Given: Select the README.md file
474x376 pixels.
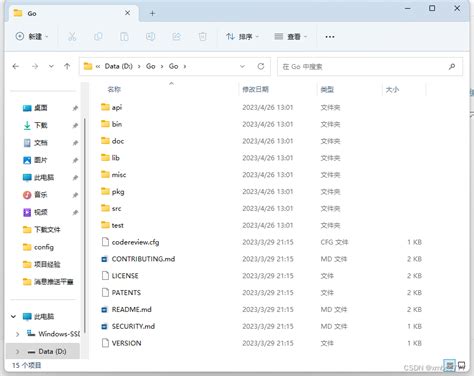Looking at the screenshot, I should pos(127,309).
